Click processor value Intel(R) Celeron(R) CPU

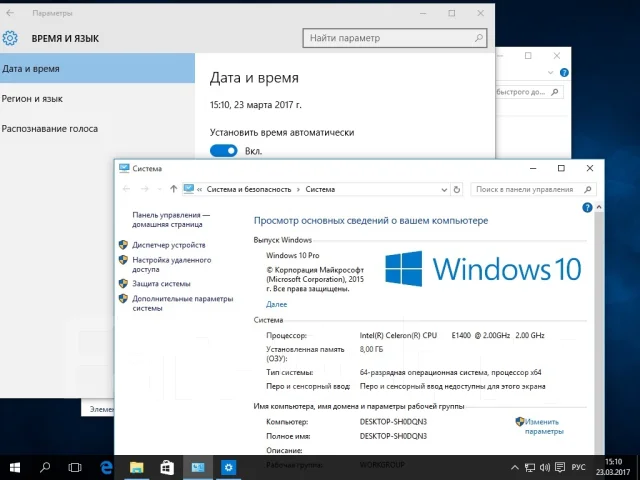(x=398, y=336)
